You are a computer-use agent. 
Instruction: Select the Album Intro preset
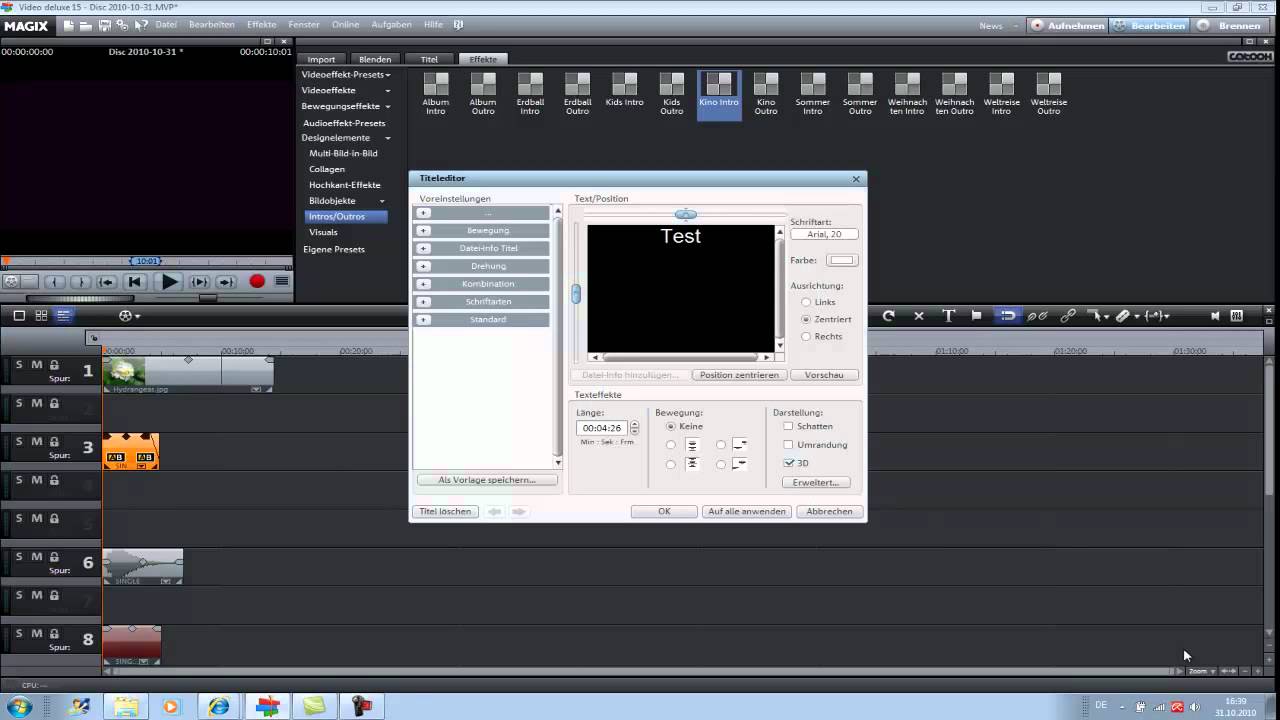[x=436, y=93]
